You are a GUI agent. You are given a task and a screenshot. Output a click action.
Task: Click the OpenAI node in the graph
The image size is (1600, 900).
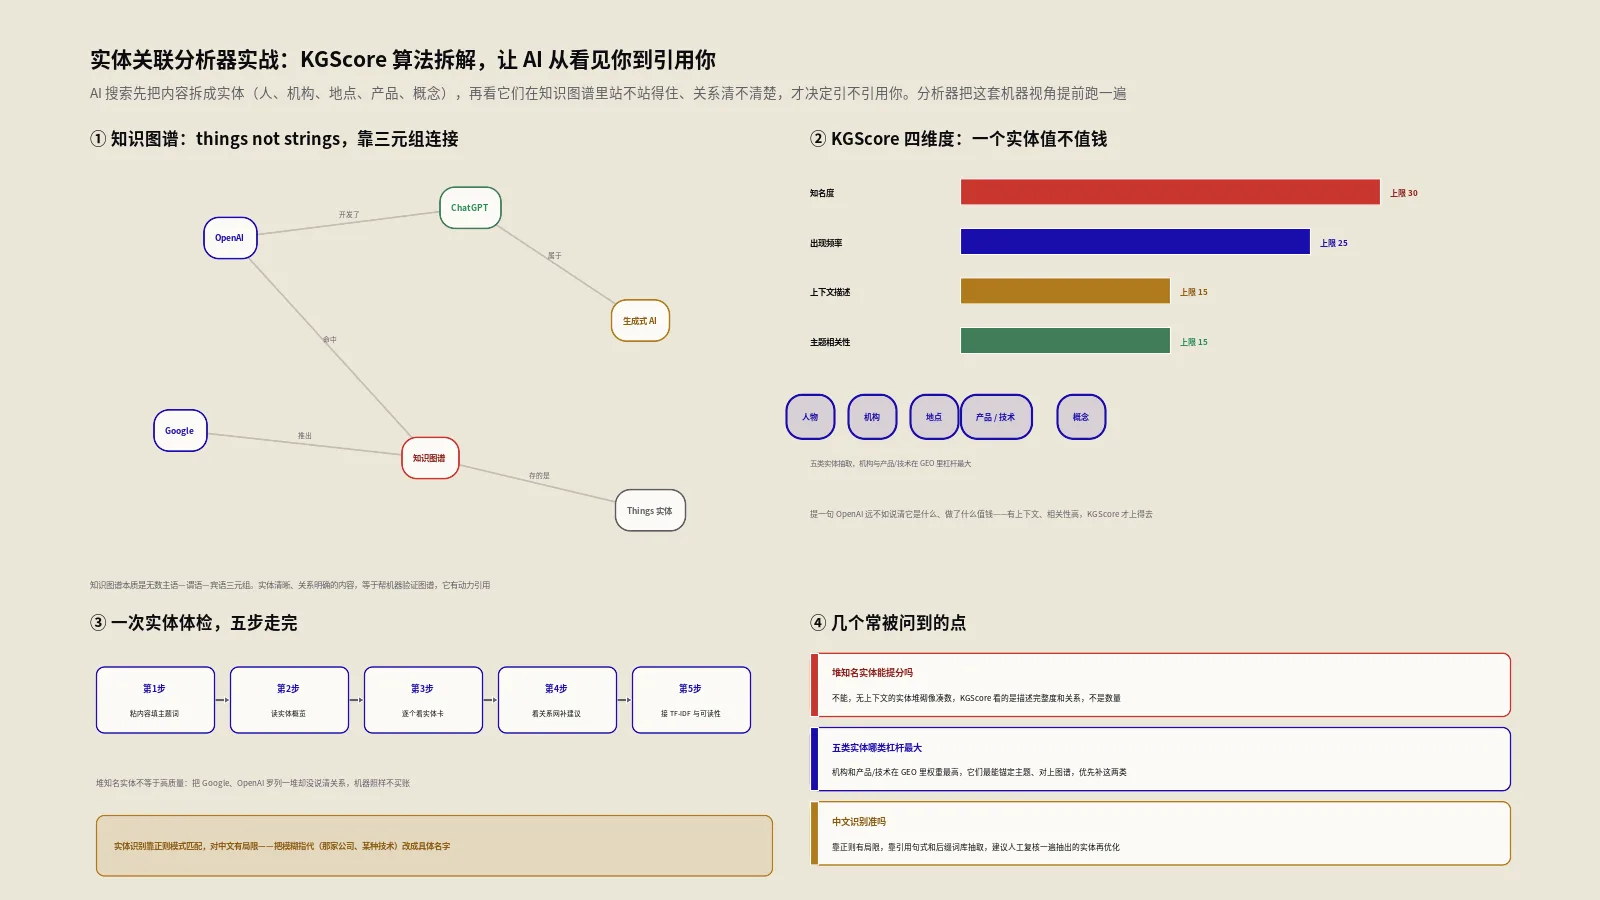[x=230, y=238]
